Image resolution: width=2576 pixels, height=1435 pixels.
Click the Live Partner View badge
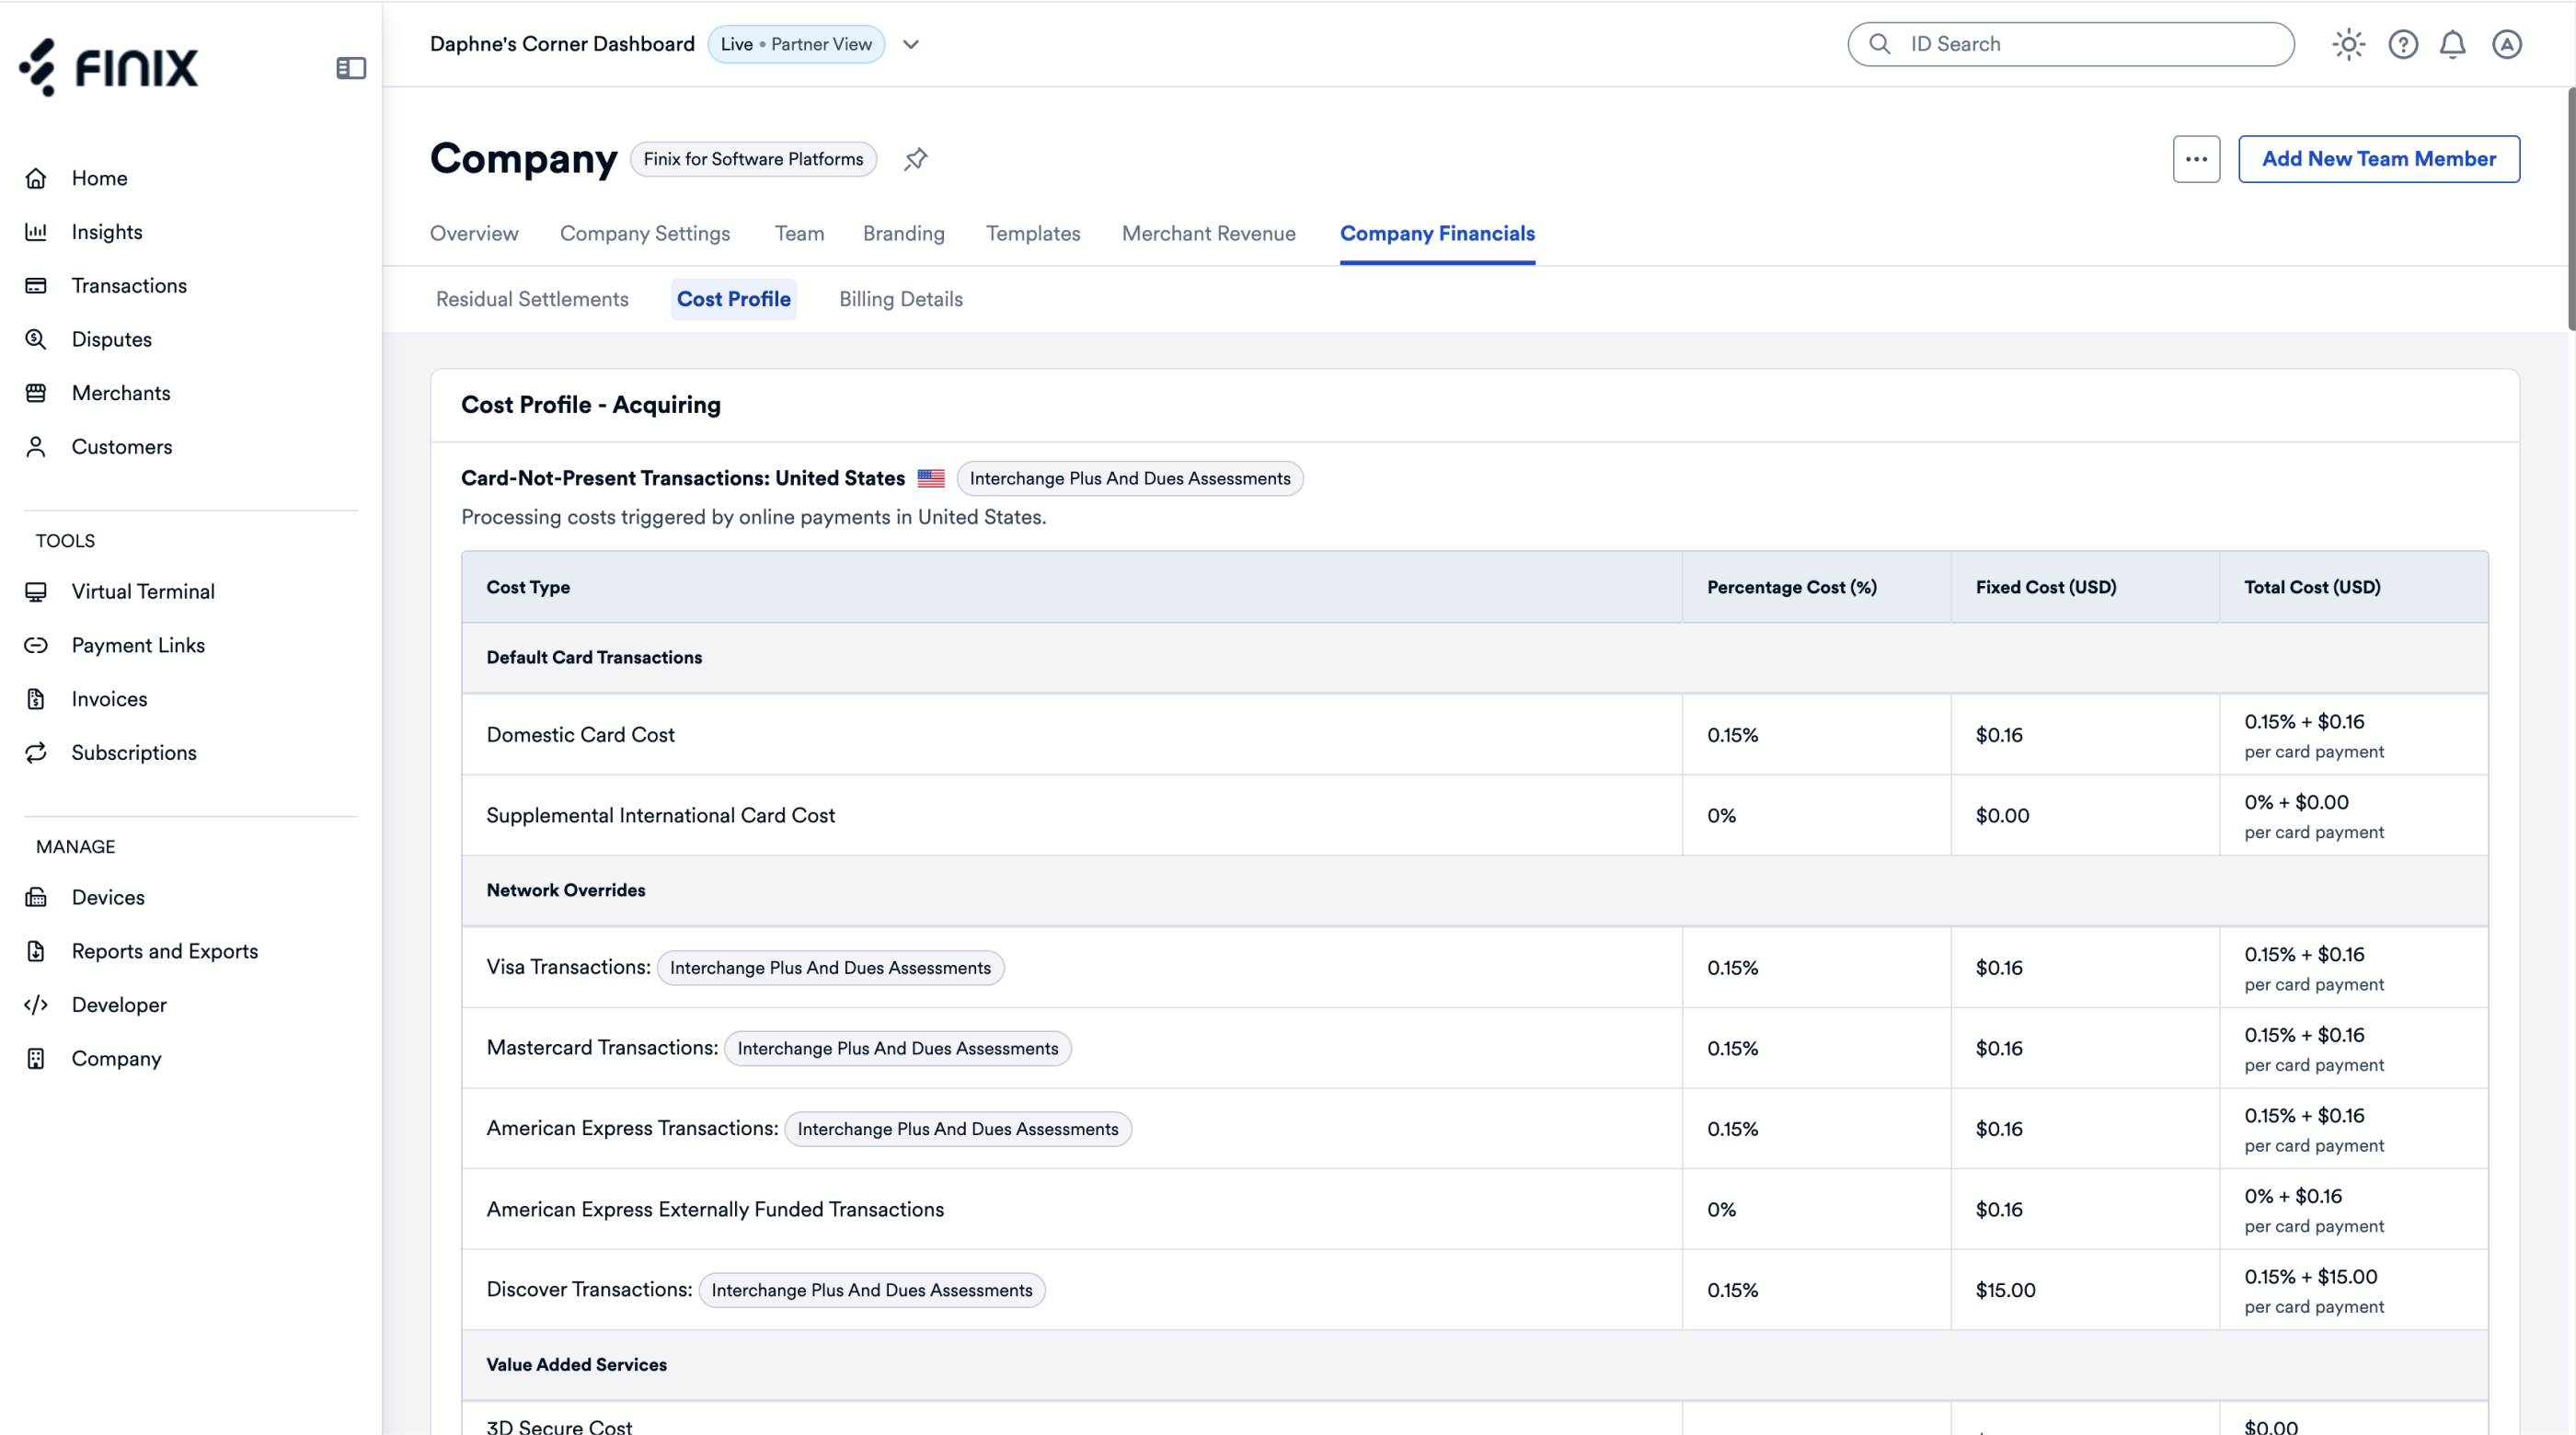click(796, 44)
